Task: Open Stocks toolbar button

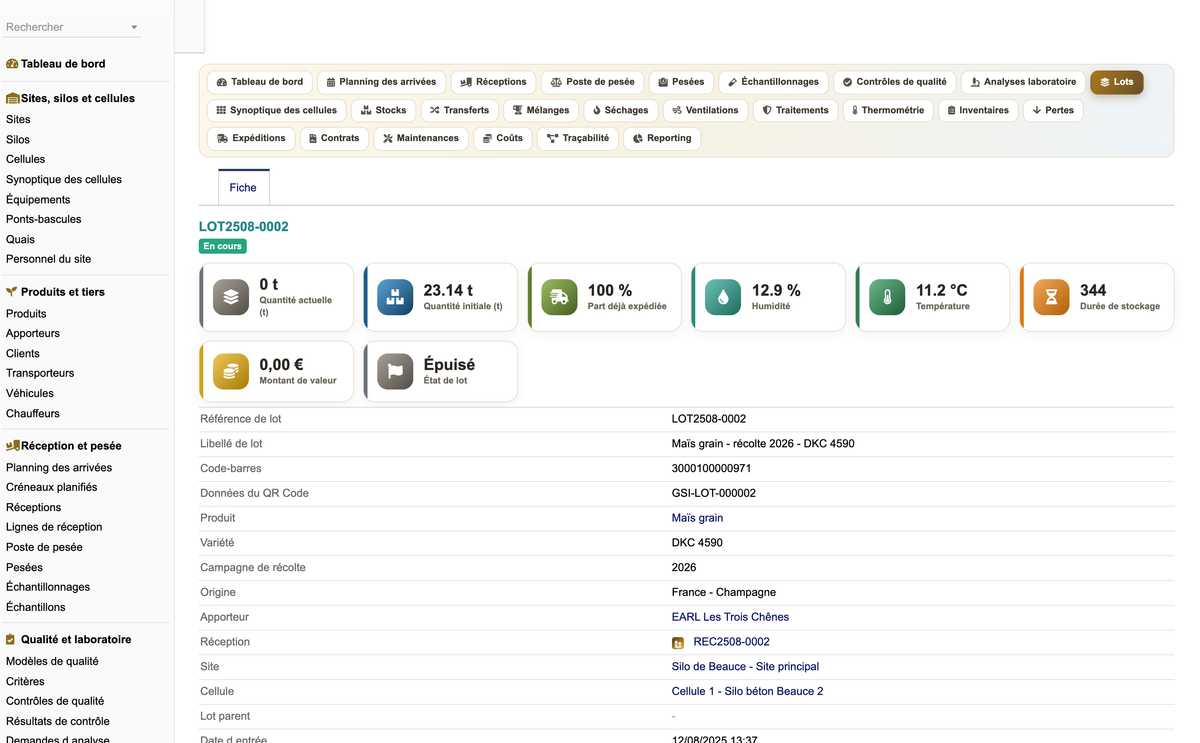Action: 384,110
